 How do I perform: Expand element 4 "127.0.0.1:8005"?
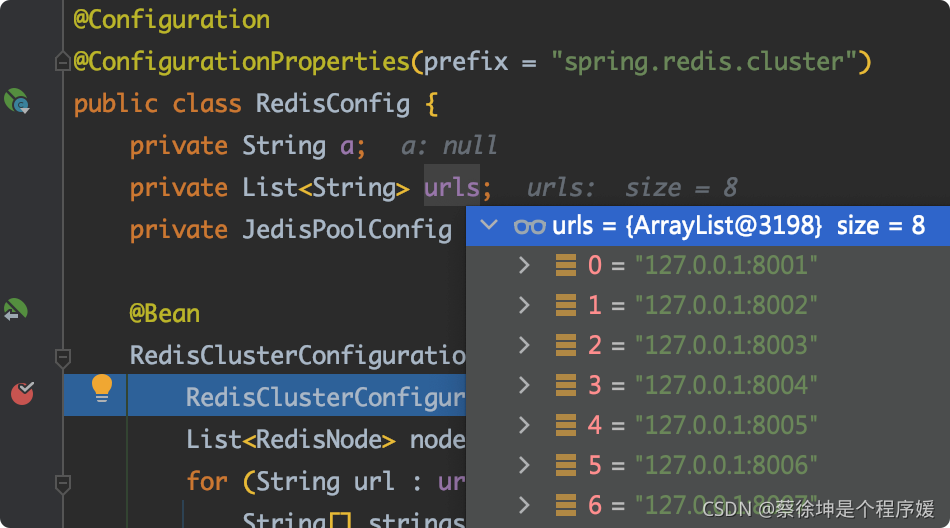[x=524, y=425]
